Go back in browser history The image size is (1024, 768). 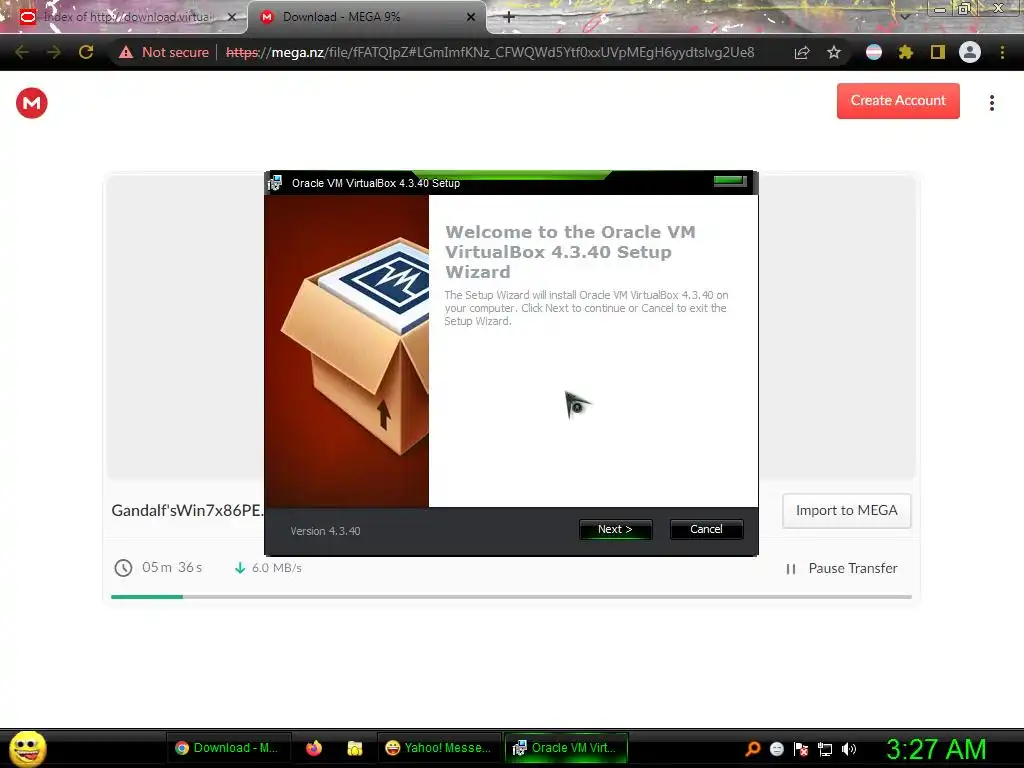coord(22,52)
